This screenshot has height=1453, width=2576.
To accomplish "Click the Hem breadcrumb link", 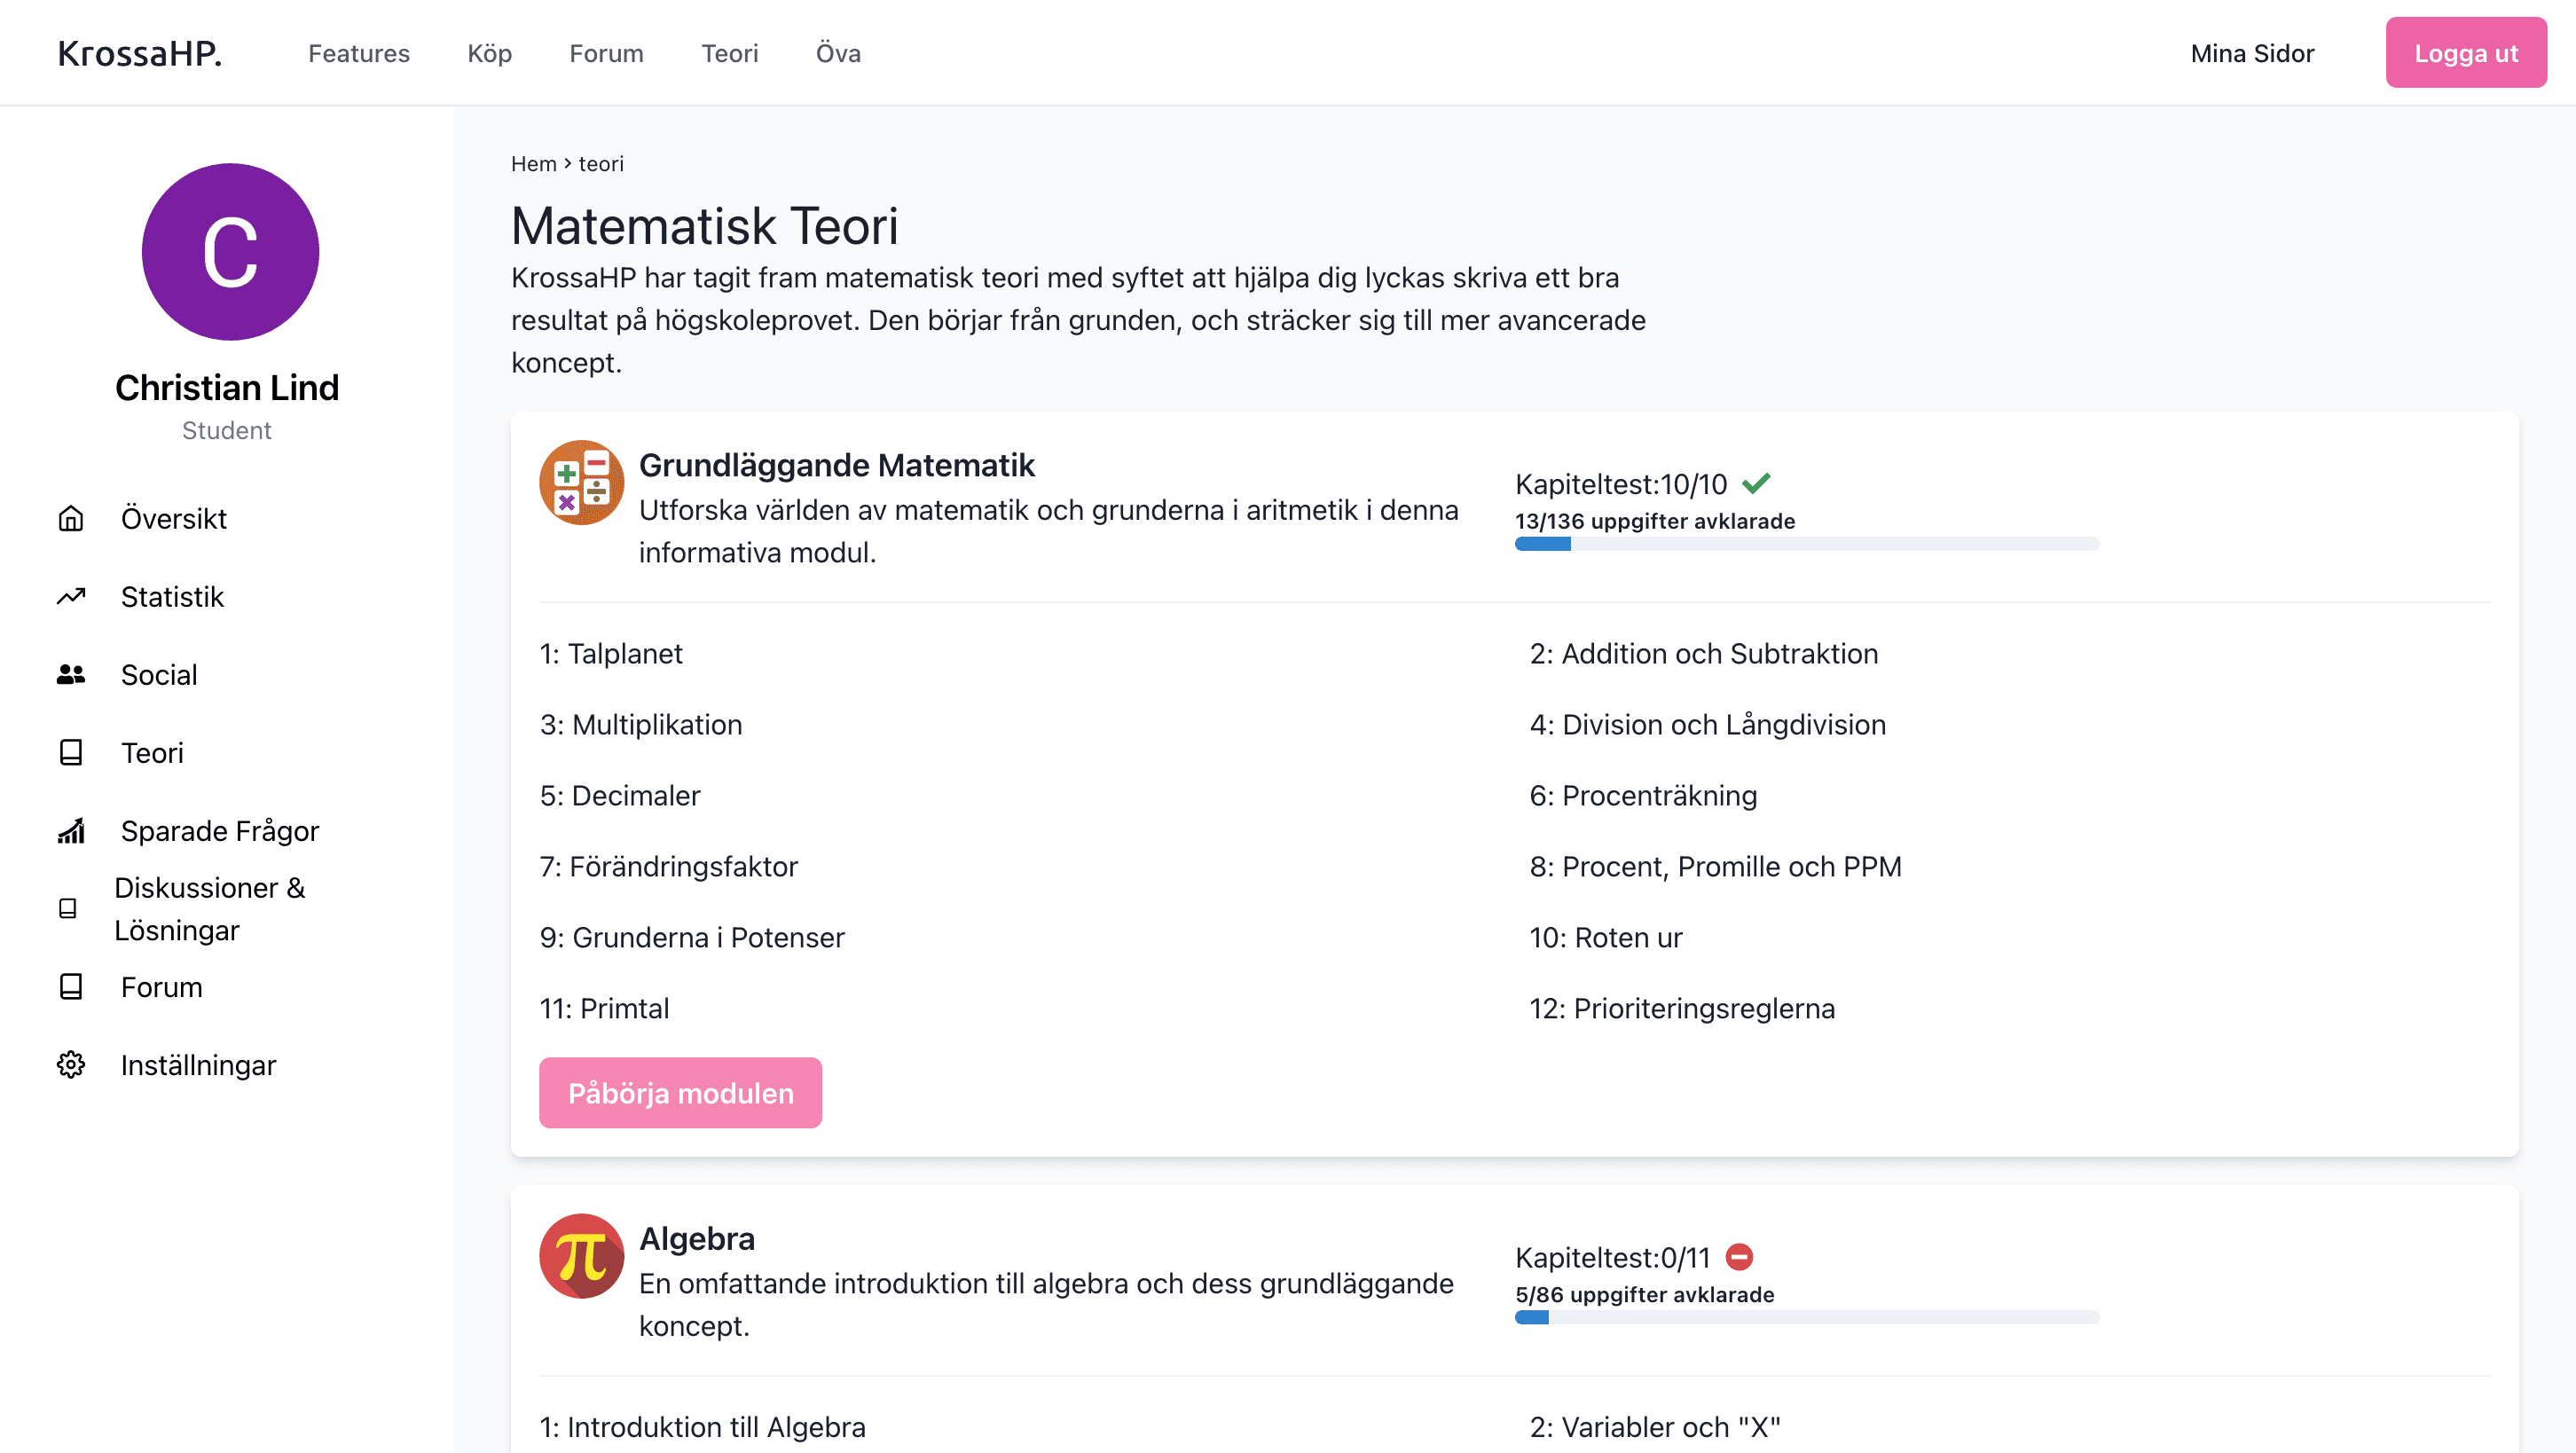I will point(533,164).
